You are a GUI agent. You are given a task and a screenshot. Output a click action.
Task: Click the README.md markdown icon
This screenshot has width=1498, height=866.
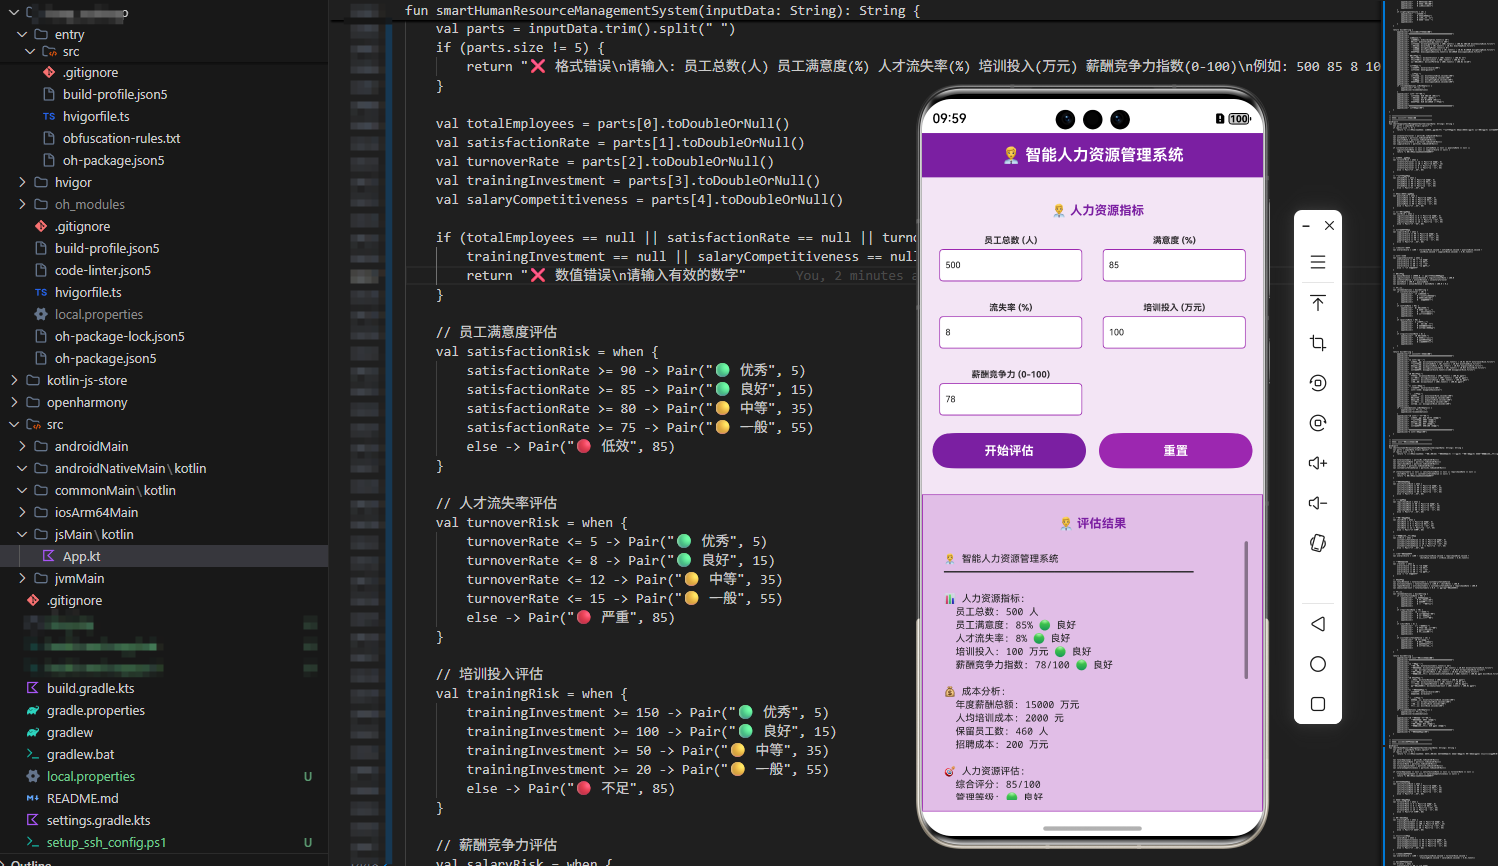click(33, 798)
